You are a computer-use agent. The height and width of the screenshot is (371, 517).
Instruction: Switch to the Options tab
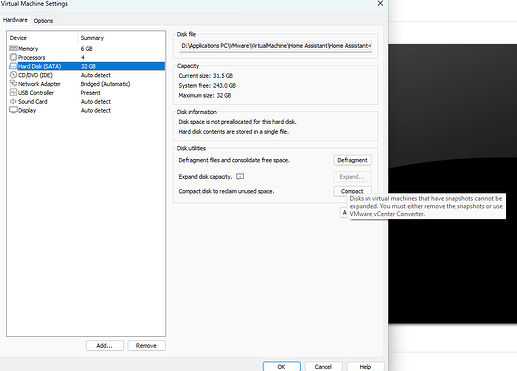pos(43,21)
